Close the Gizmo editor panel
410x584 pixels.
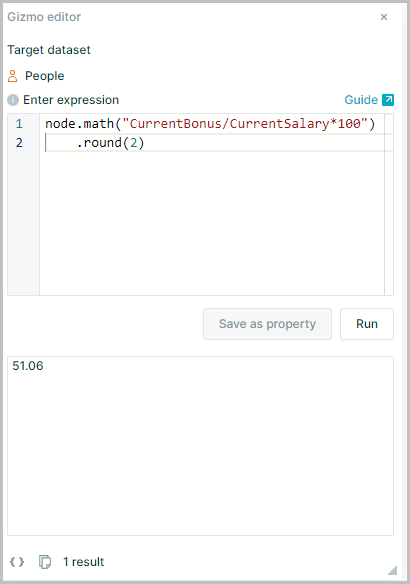click(x=384, y=17)
